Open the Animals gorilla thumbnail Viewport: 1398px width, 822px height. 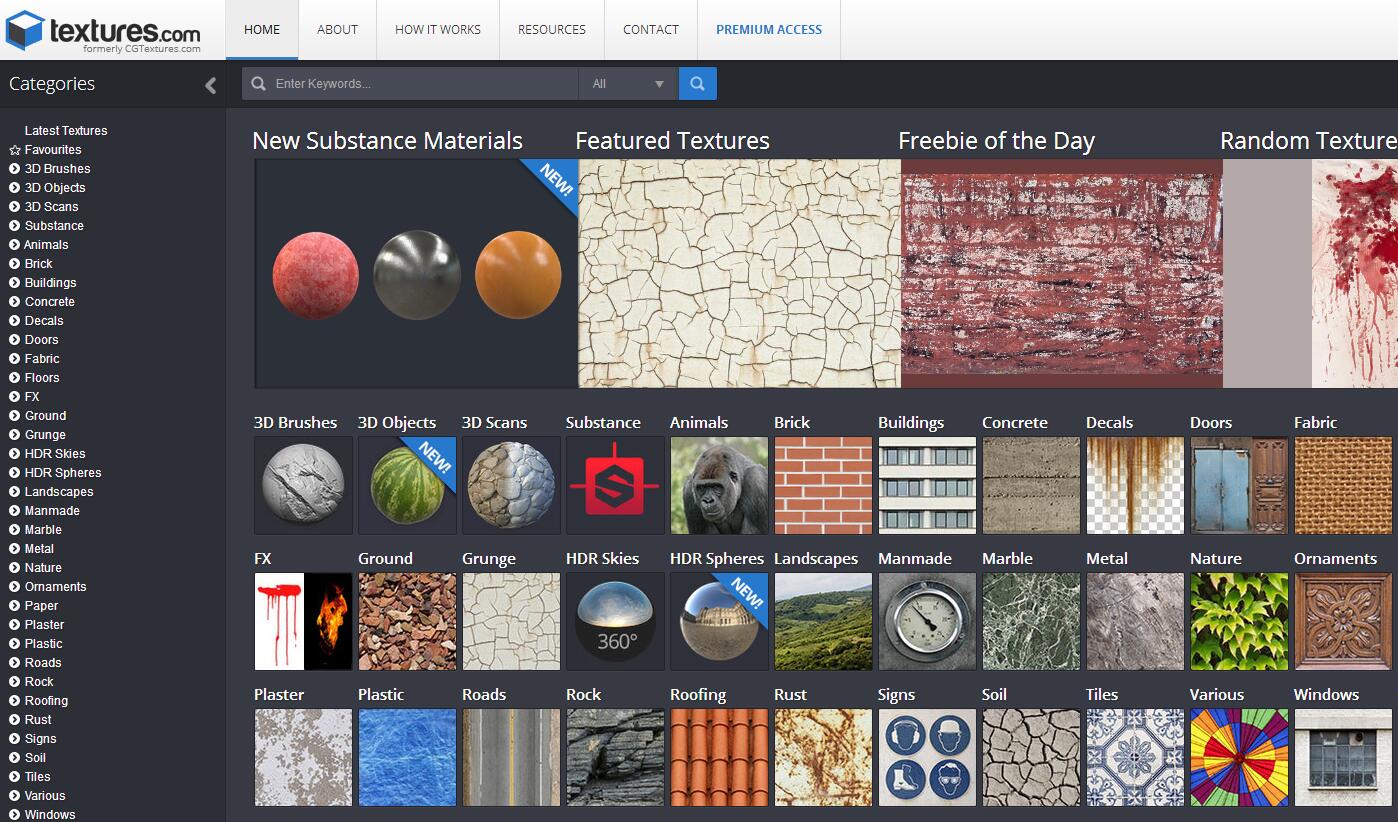point(719,485)
